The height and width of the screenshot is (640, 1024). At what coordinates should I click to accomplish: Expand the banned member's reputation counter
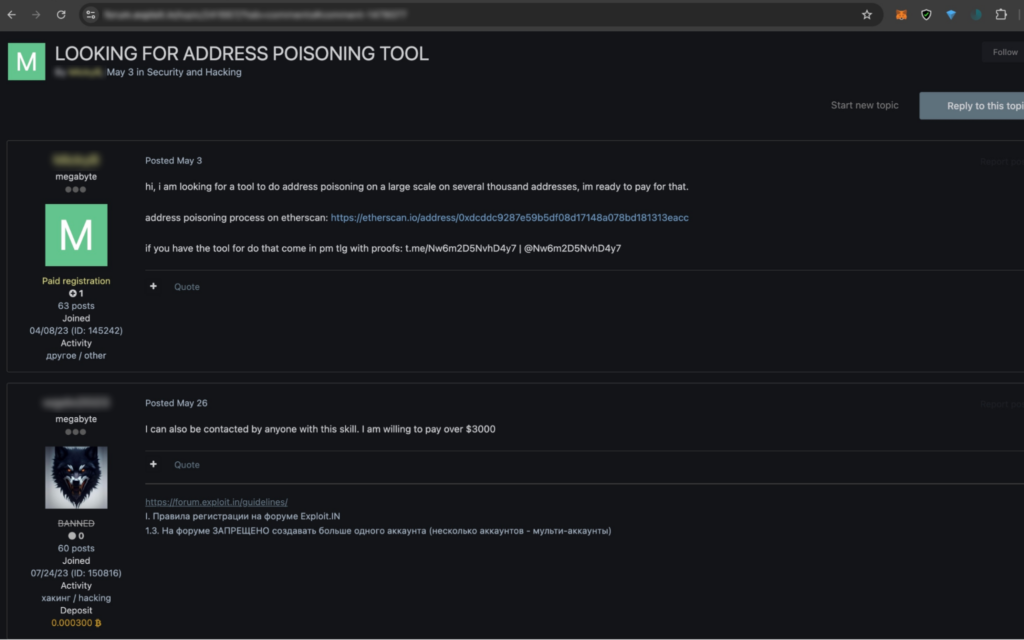(76, 535)
